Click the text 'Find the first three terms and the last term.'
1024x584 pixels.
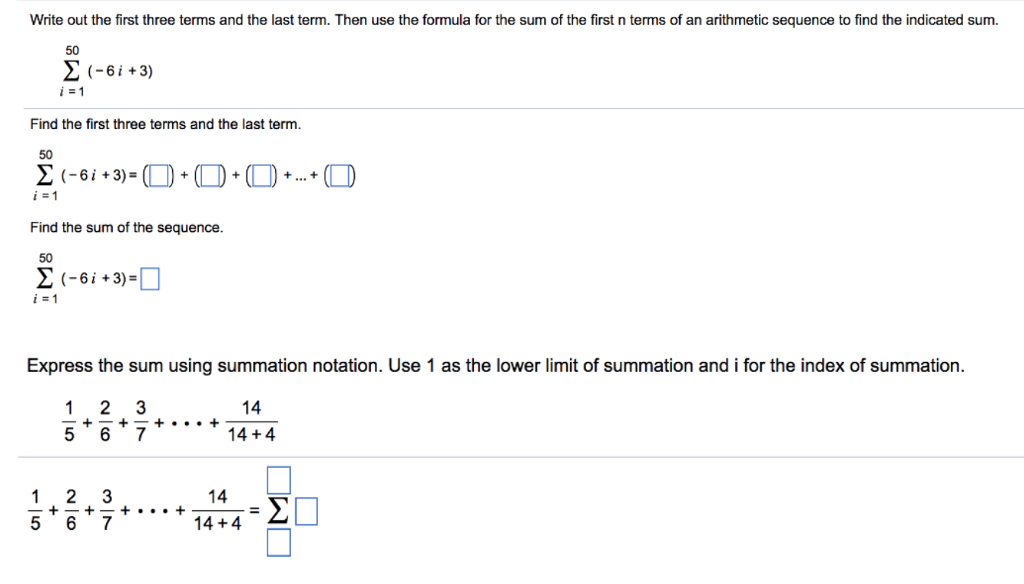pyautogui.click(x=166, y=124)
